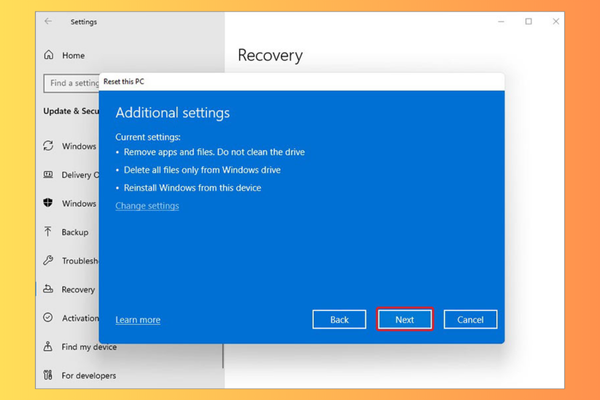The image size is (600, 400).
Task: Select 'Remove apps and files' setting text
Action: pos(214,152)
